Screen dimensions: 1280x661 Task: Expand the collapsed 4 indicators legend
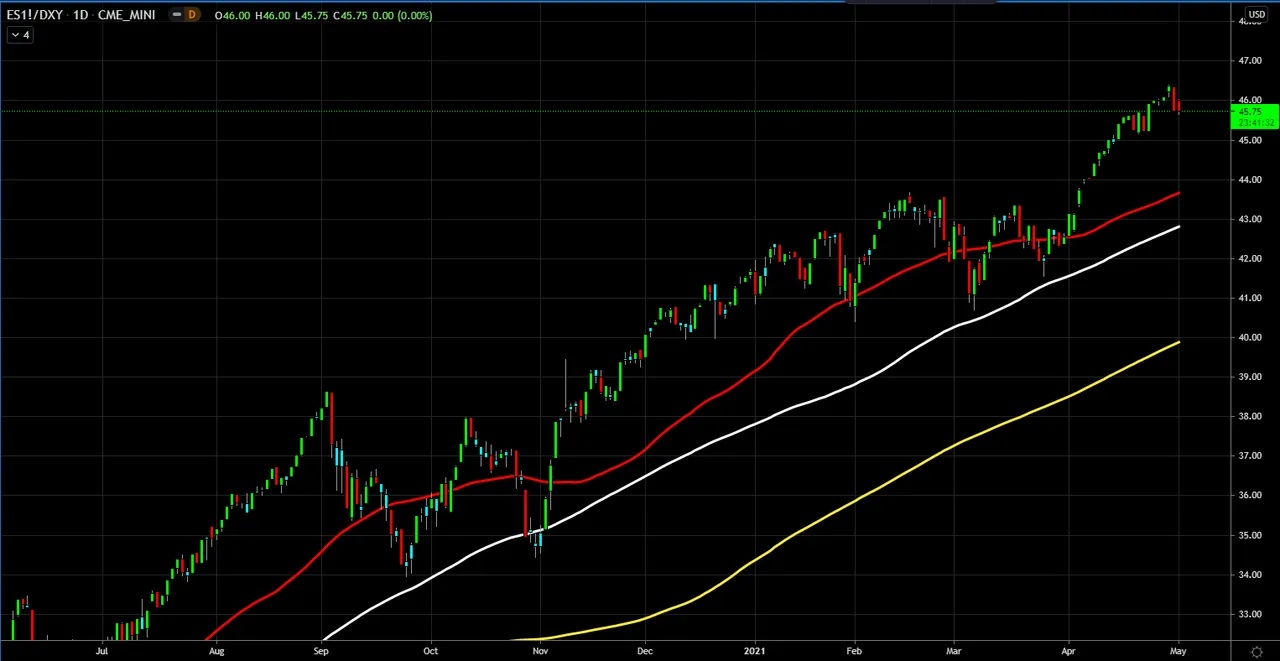click(x=20, y=35)
